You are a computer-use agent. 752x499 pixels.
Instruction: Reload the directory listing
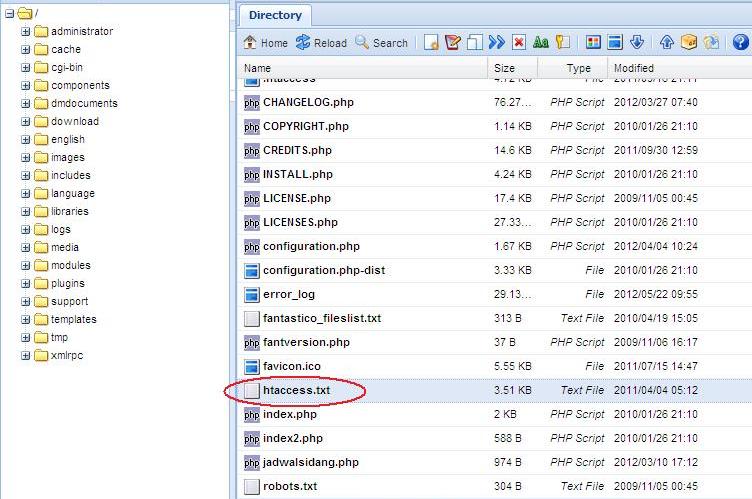(321, 43)
